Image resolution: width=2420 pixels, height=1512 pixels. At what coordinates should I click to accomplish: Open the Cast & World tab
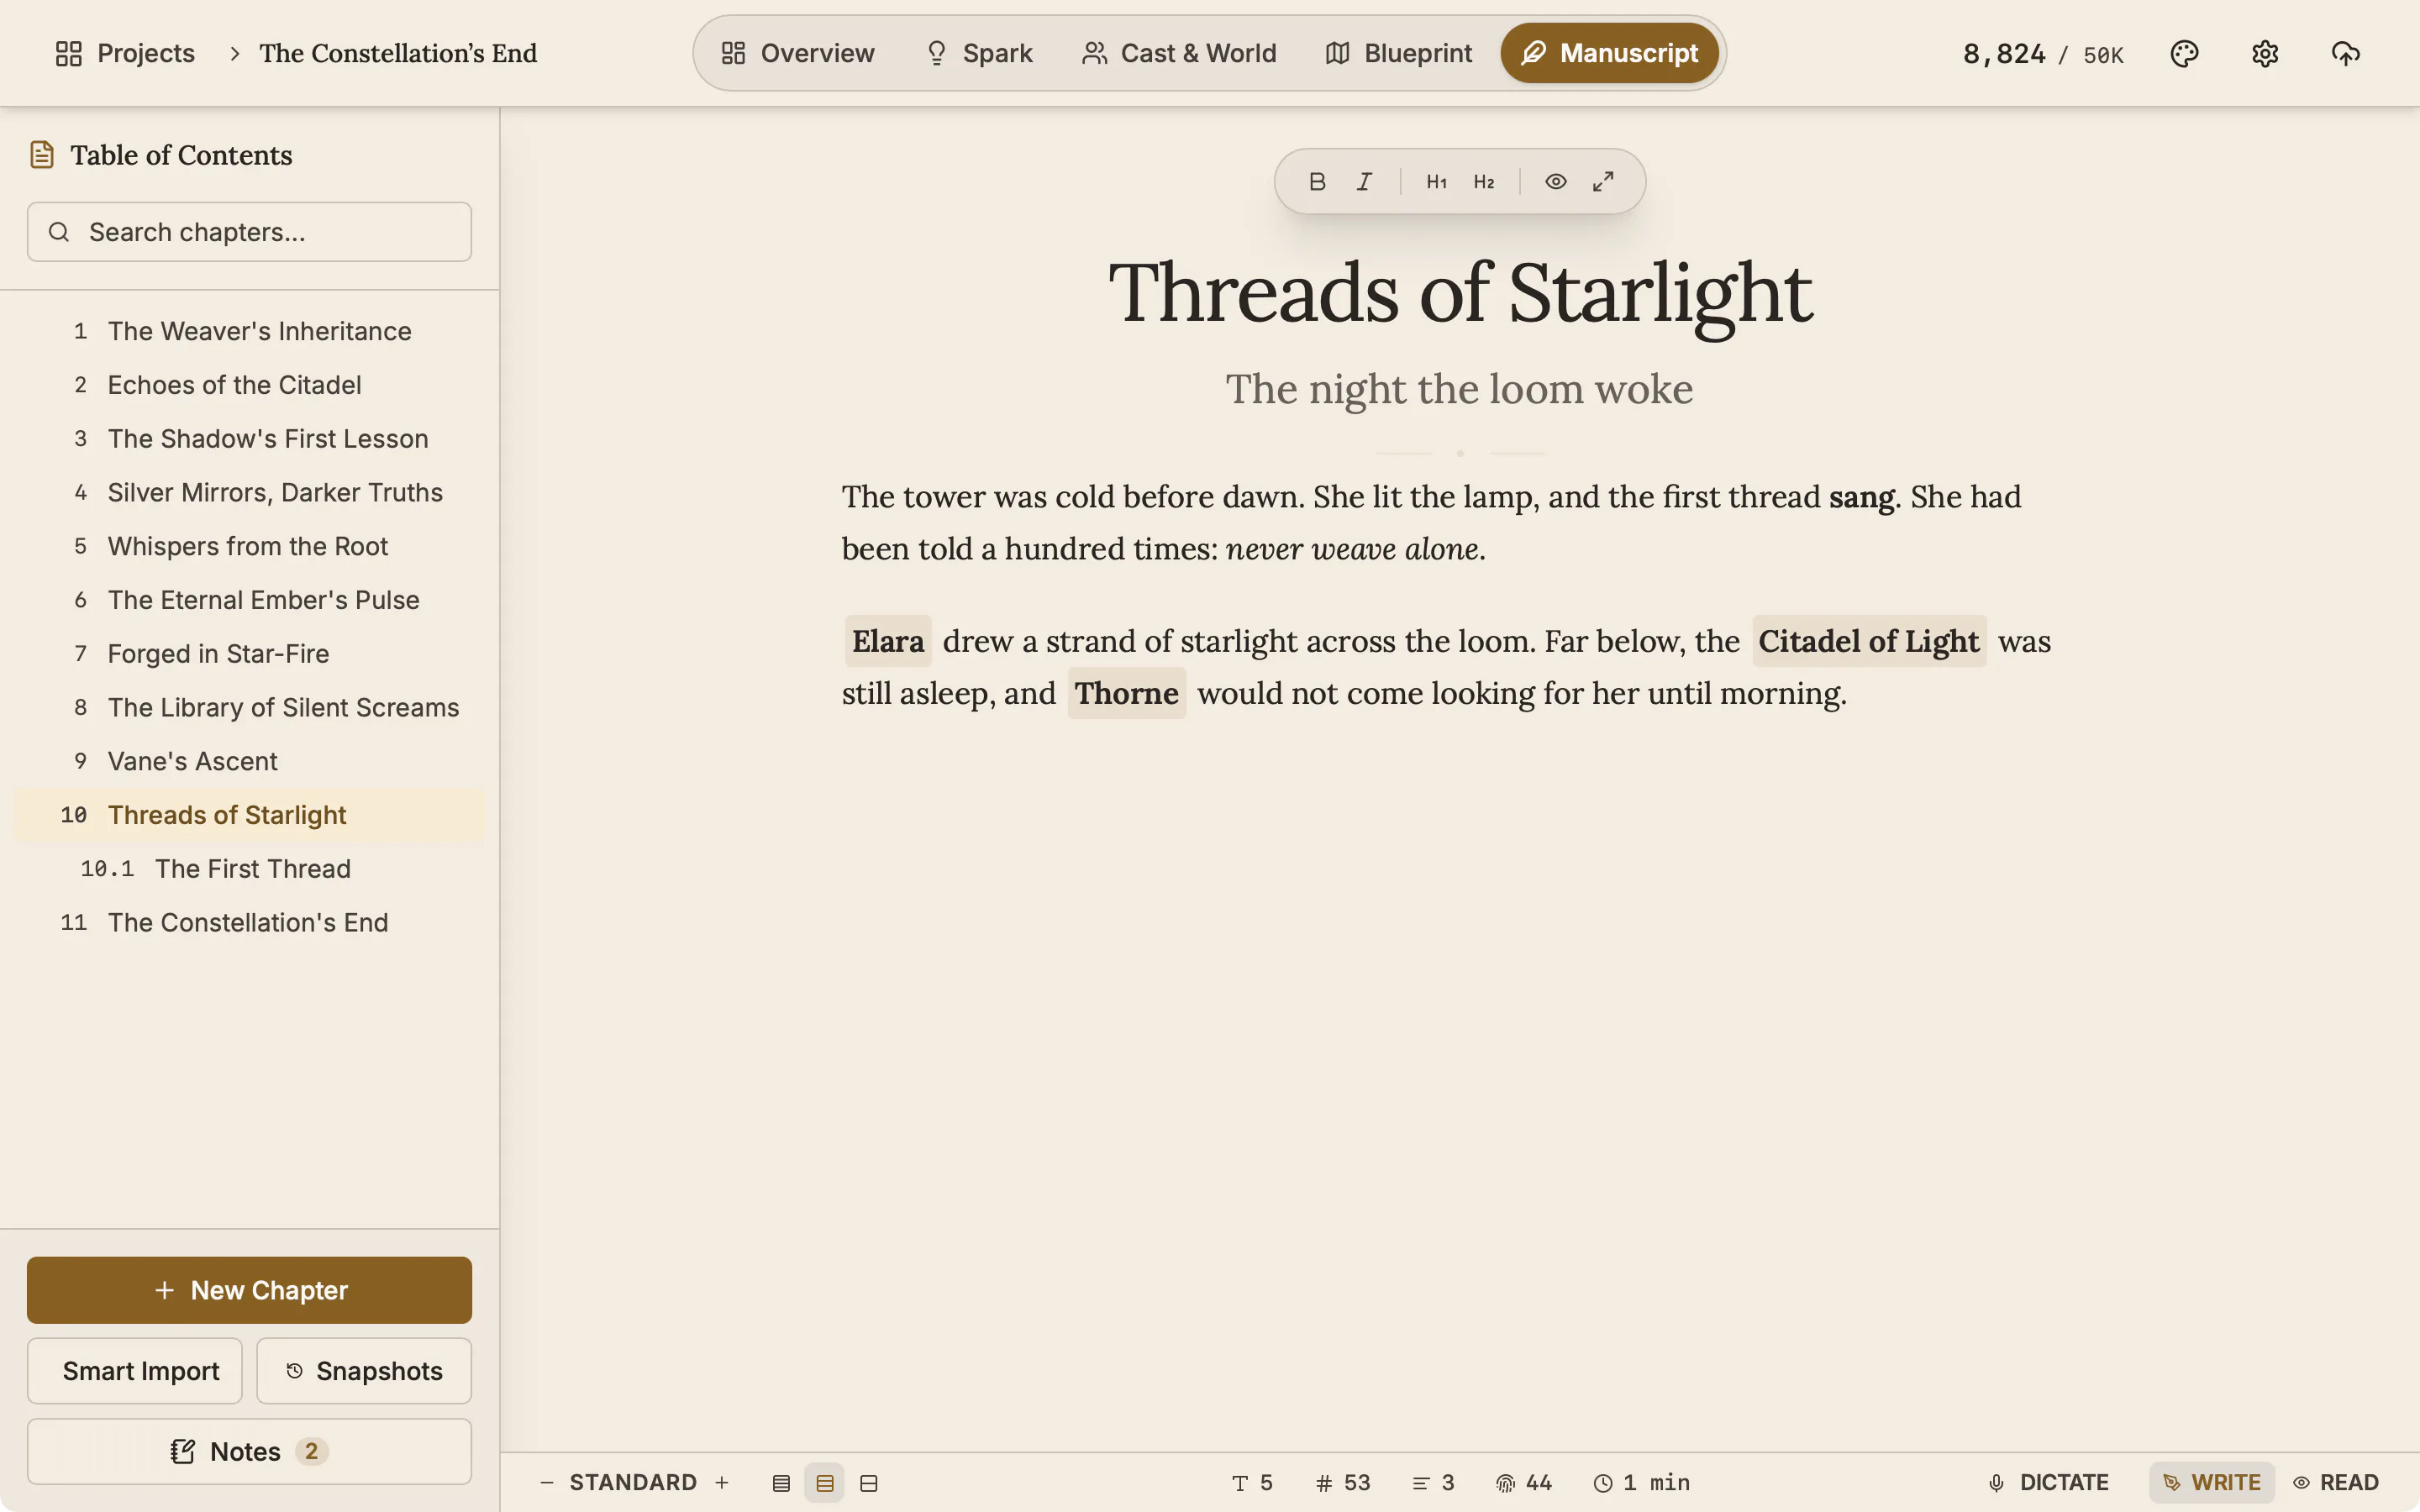[1179, 53]
